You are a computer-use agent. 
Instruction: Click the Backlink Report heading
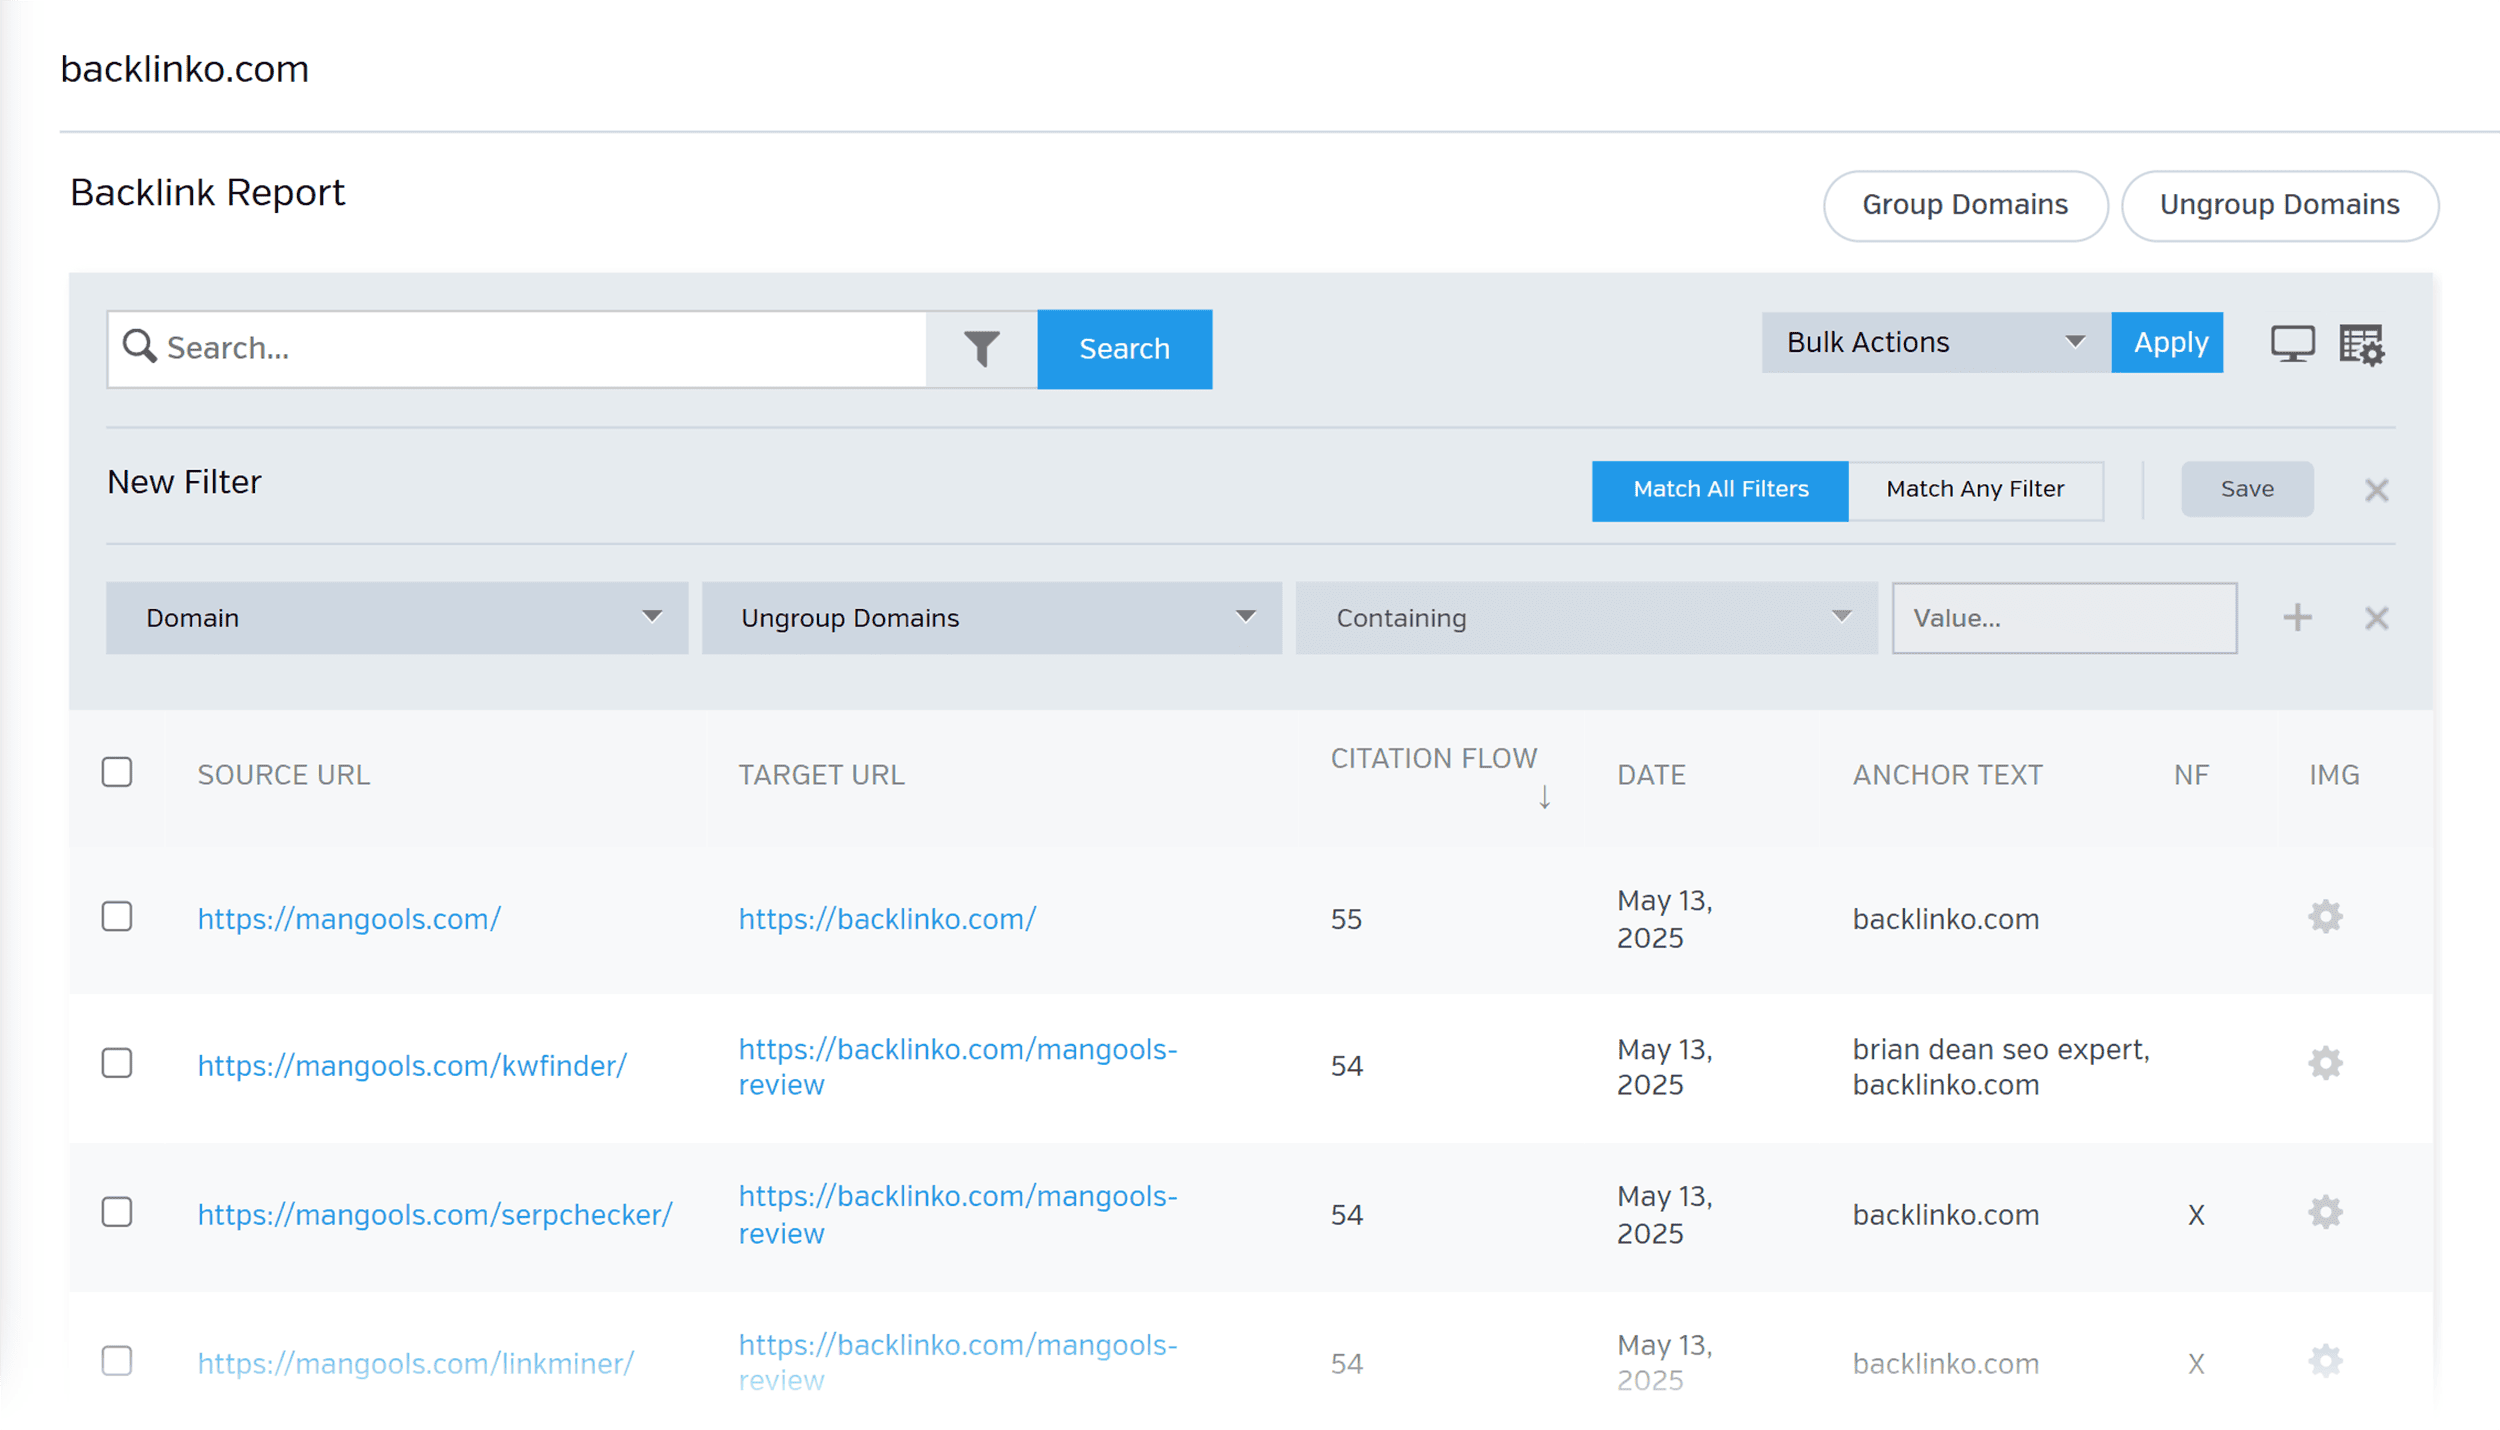[207, 192]
